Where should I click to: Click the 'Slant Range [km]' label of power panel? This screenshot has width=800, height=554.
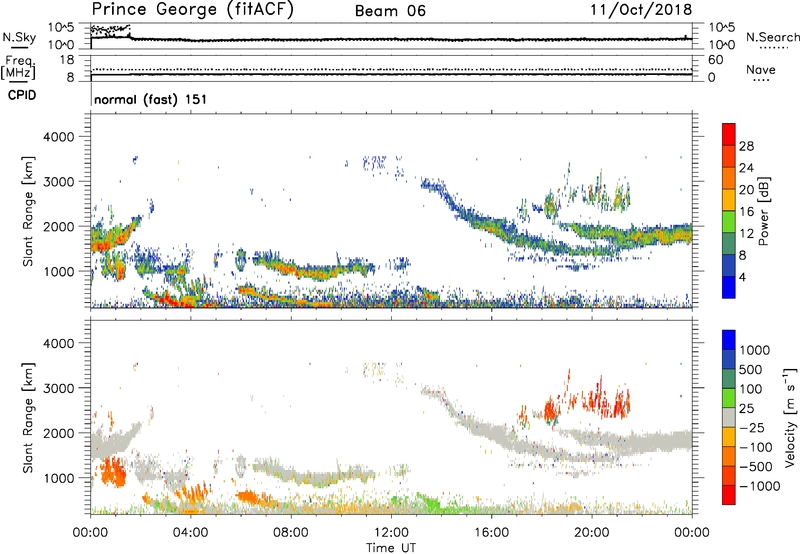tap(28, 211)
